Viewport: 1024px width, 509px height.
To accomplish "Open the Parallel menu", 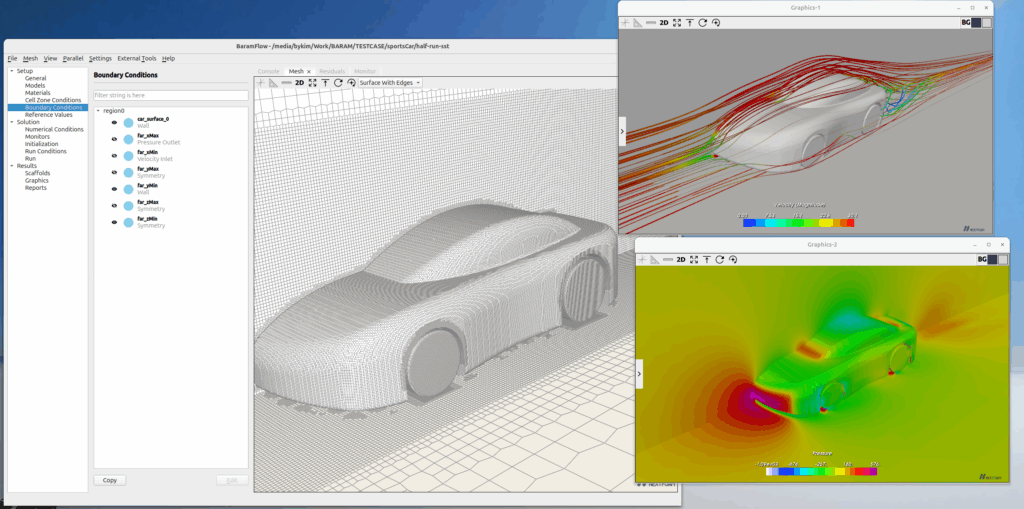I will [73, 58].
